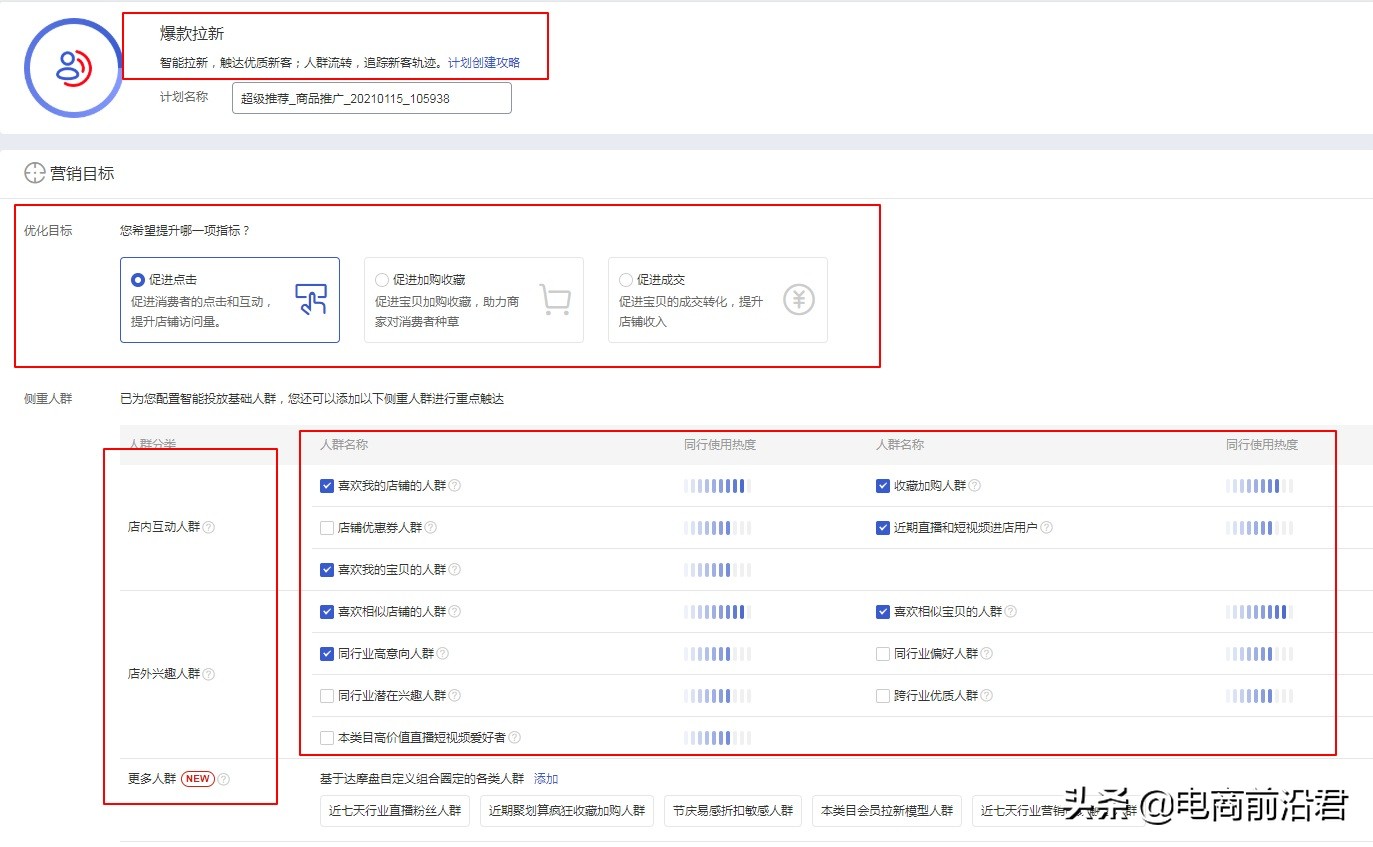Uncheck the 喜欢我的店铺的人群 checkbox

[x=326, y=486]
